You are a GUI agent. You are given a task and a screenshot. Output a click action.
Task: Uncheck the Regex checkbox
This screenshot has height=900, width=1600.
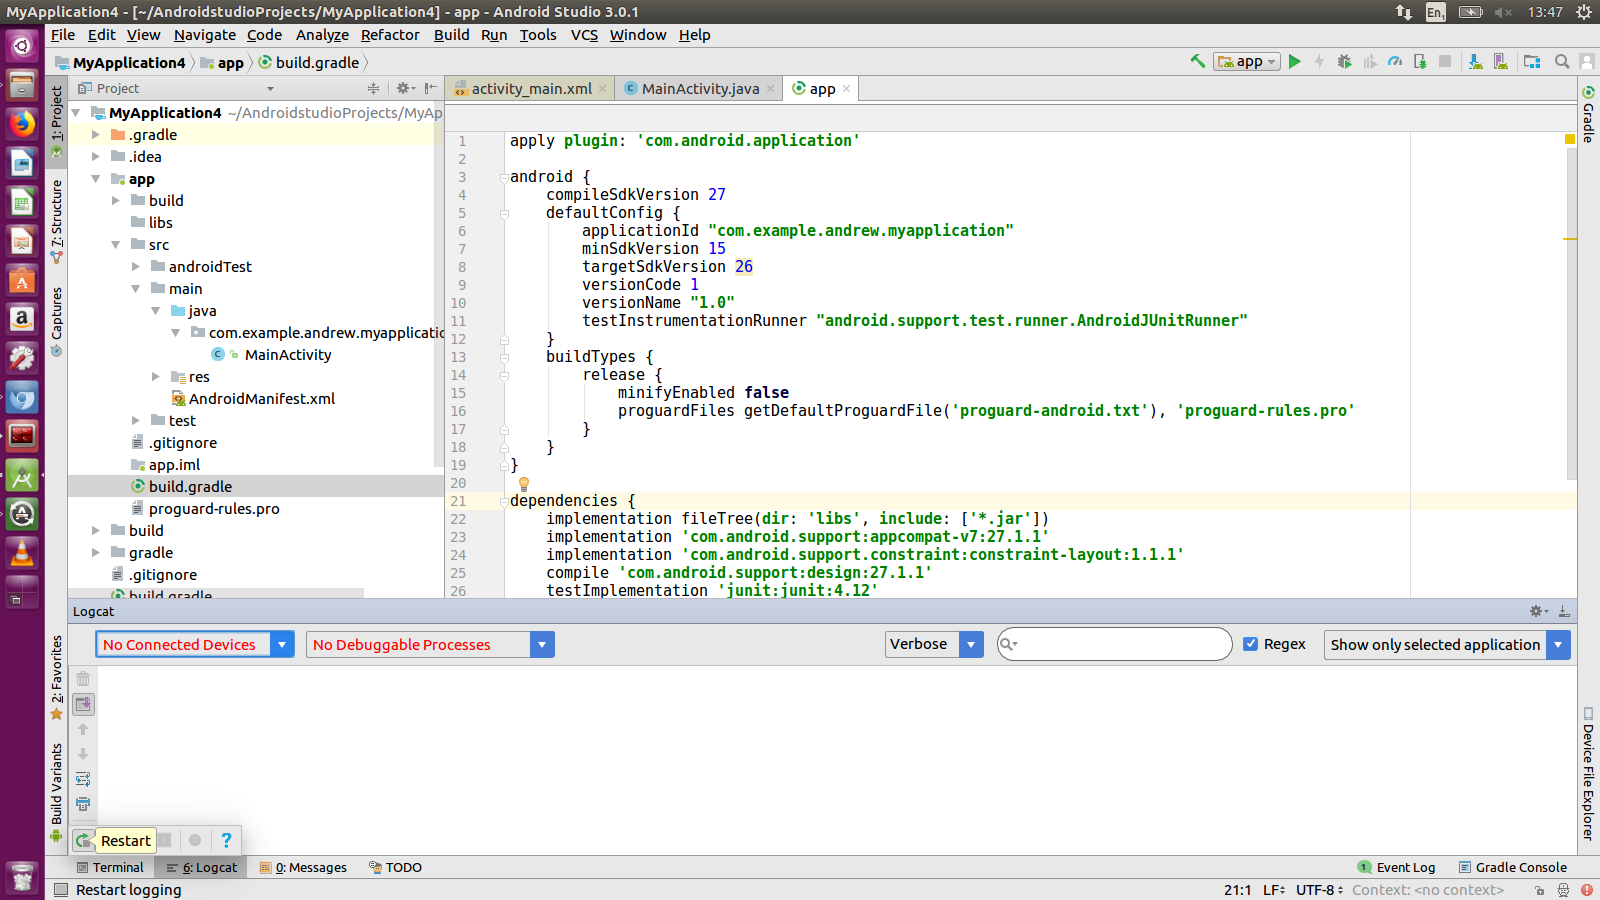coord(1250,644)
